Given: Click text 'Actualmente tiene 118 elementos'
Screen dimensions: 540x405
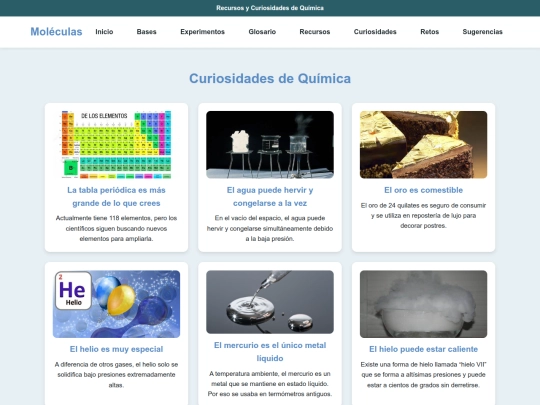Looking at the screenshot, I should (116, 228).
